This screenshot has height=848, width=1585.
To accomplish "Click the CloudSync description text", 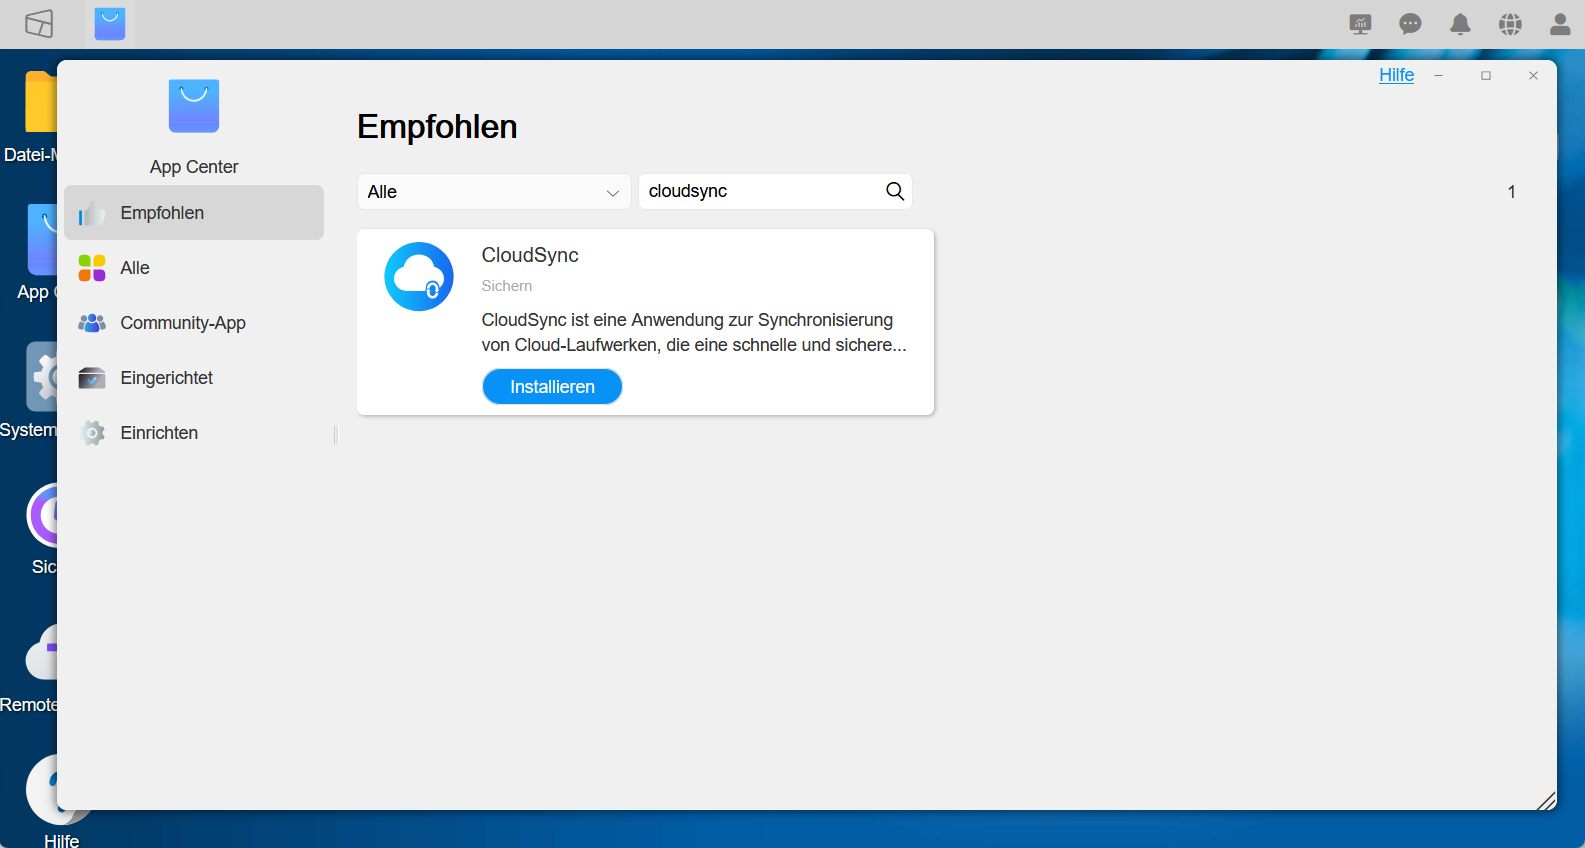I will click(x=694, y=332).
